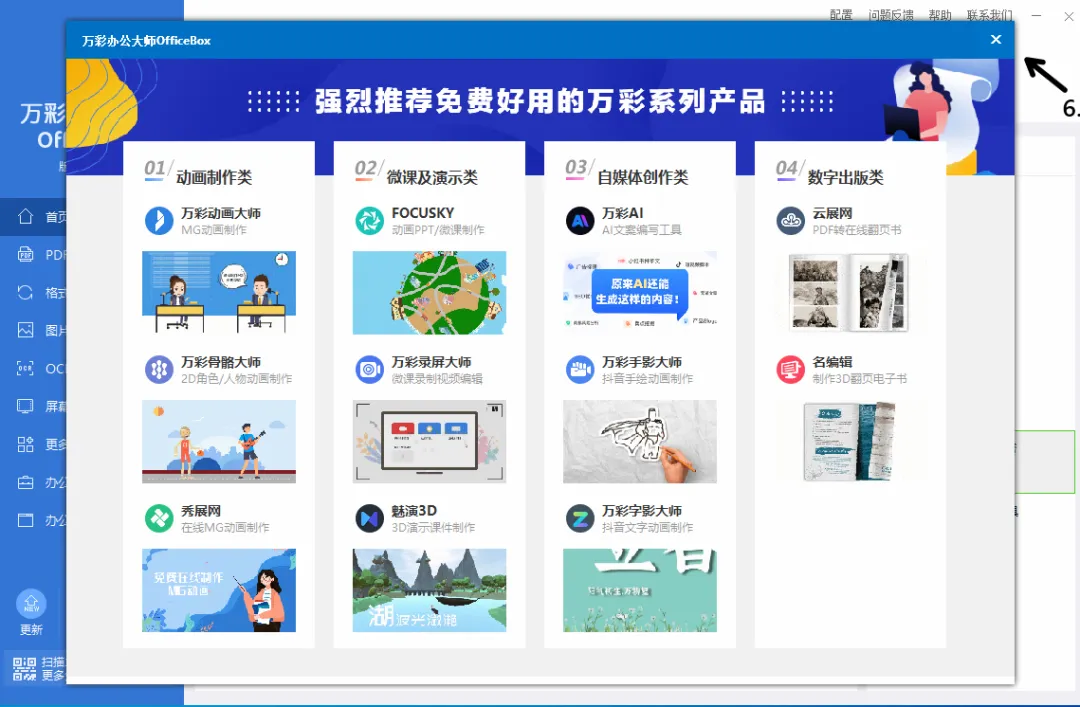Click the screen tools sidebar icon
The width and height of the screenshot is (1080, 707).
coord(25,406)
